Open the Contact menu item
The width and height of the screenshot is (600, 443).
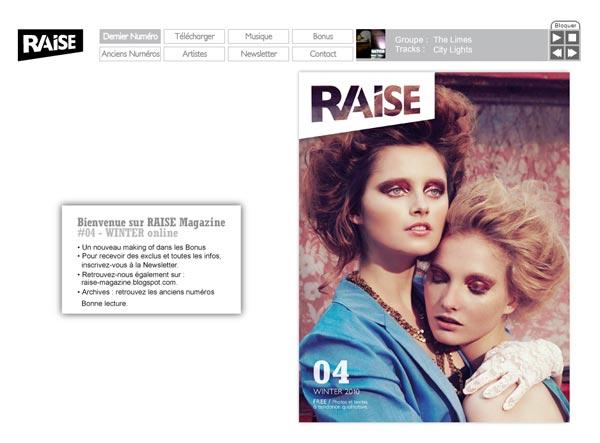pos(323,54)
